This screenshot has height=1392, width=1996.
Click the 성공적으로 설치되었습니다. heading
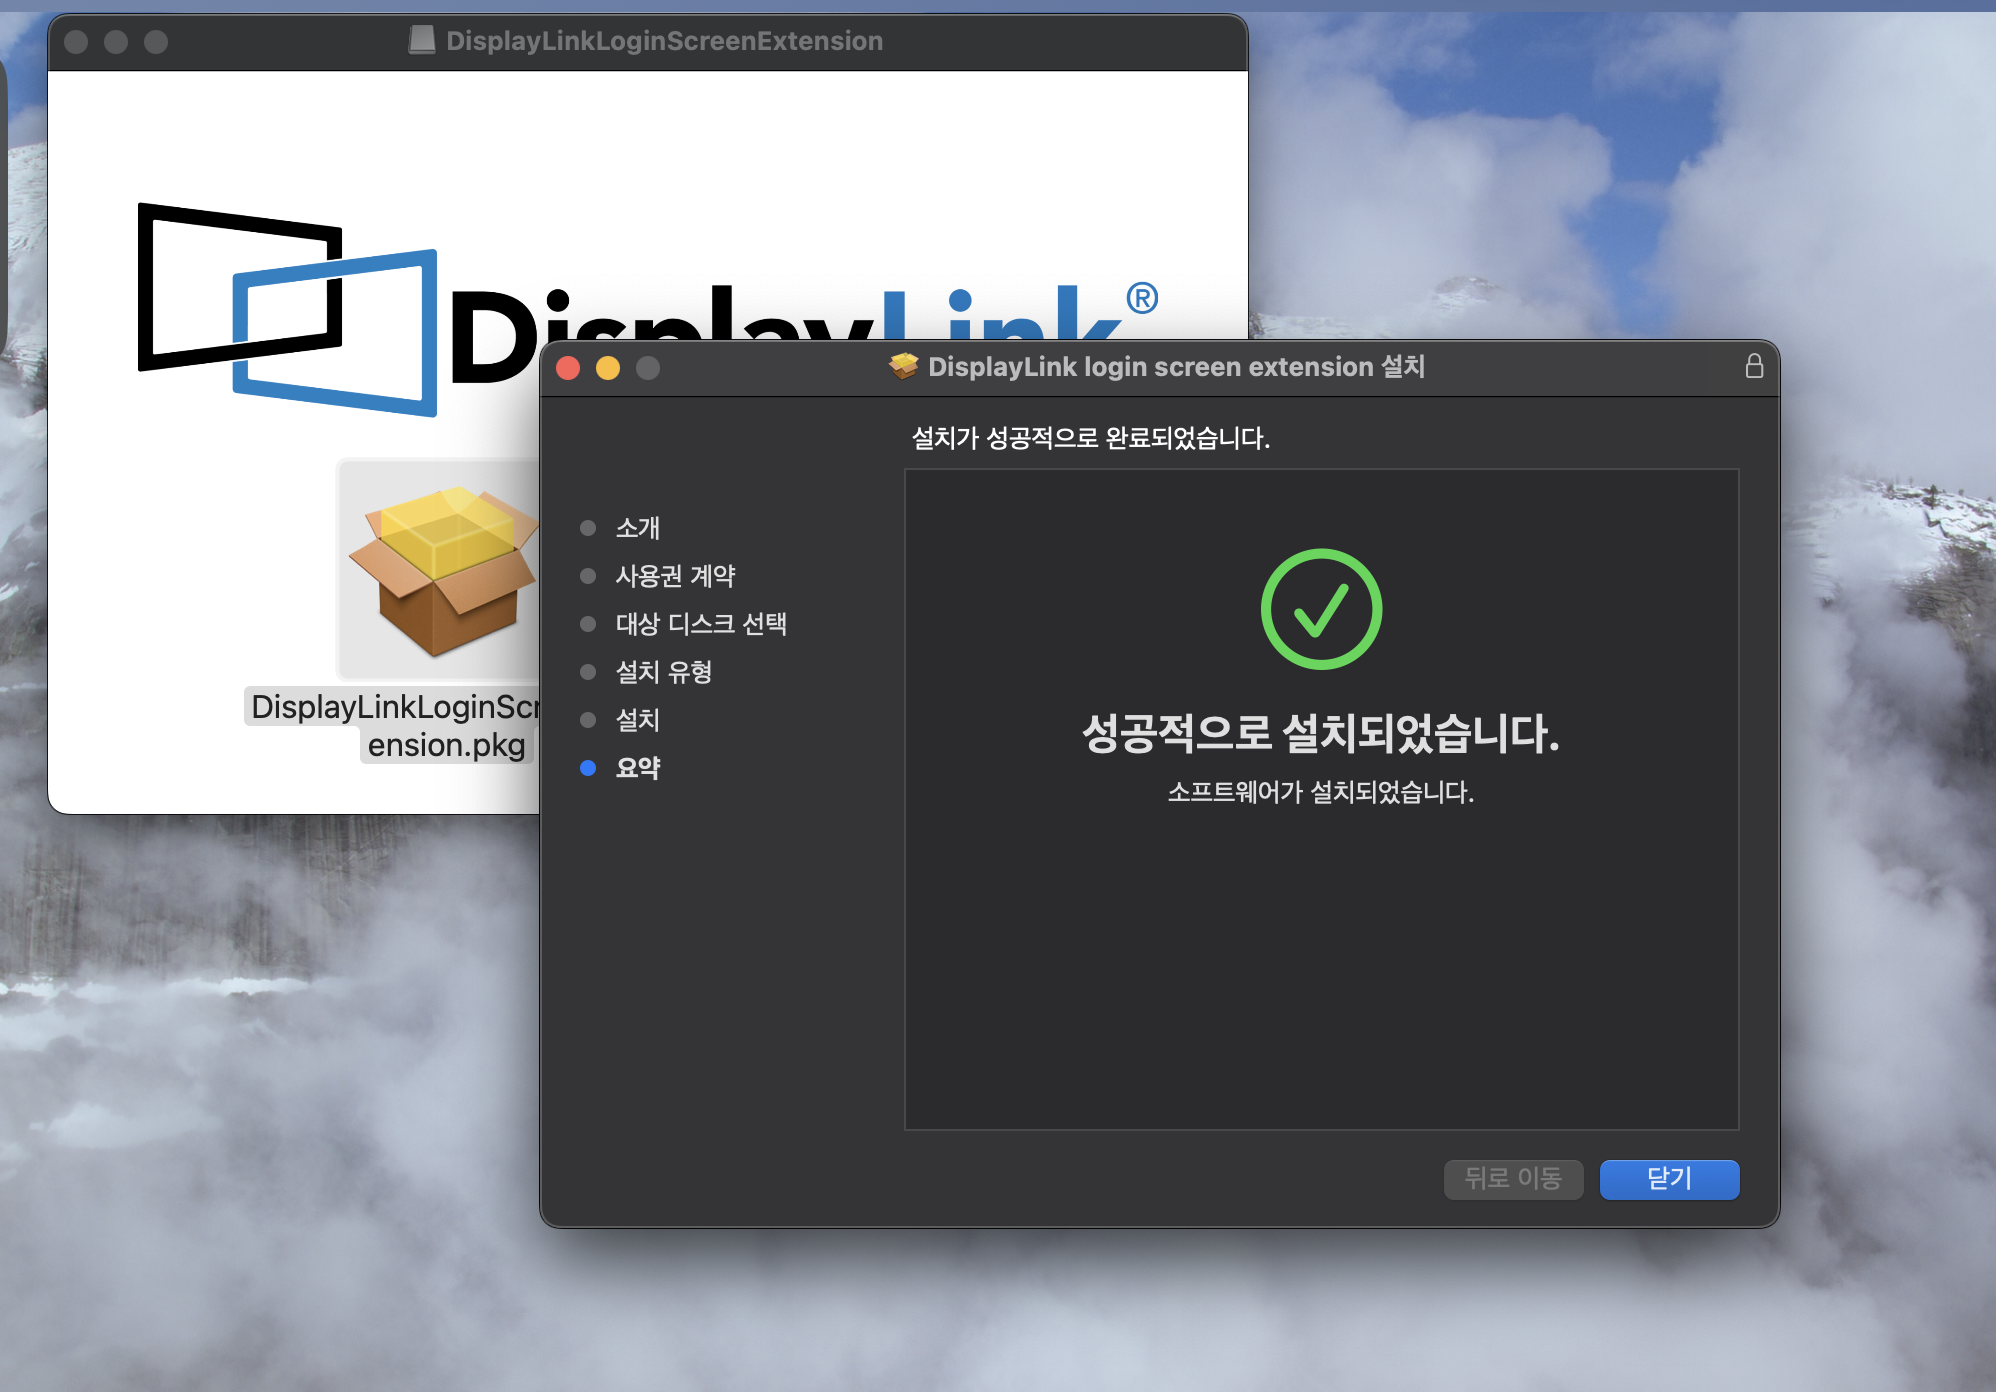click(1321, 733)
